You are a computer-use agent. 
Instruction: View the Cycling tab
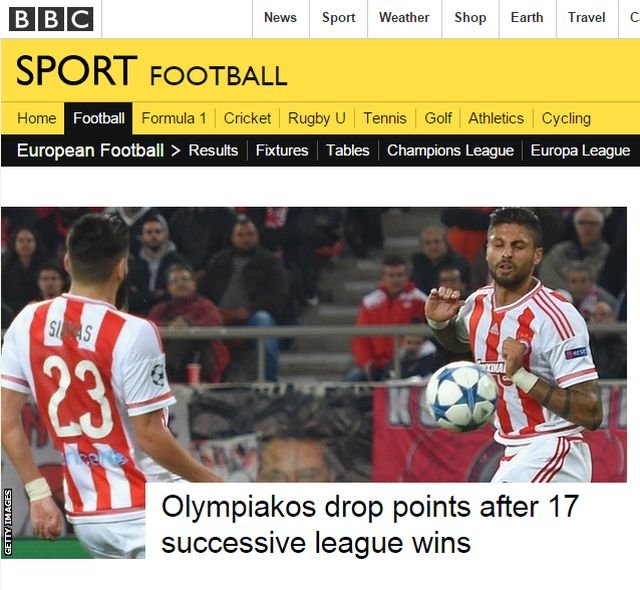[x=566, y=118]
